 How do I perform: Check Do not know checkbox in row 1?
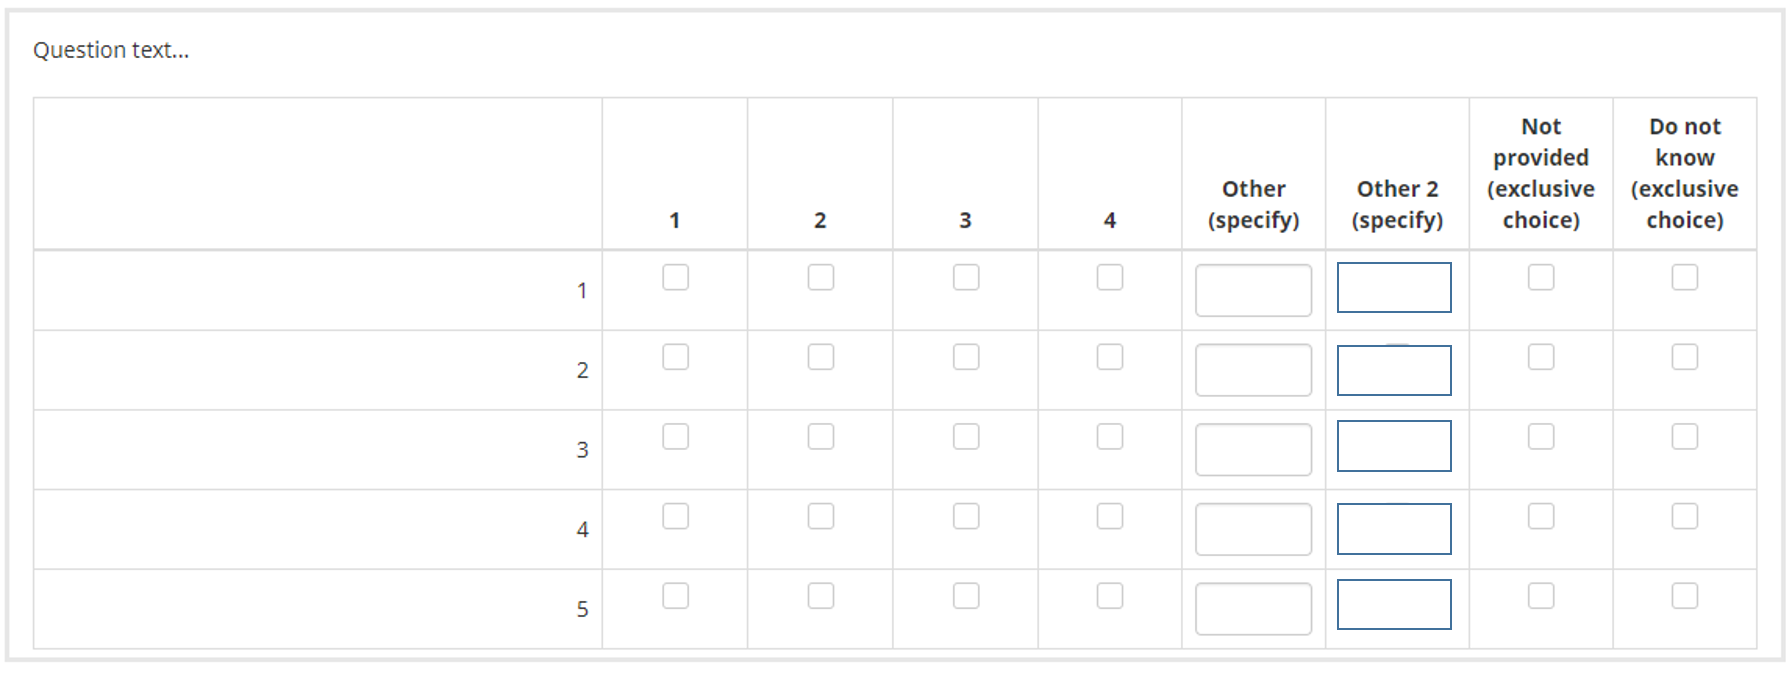(x=1685, y=277)
